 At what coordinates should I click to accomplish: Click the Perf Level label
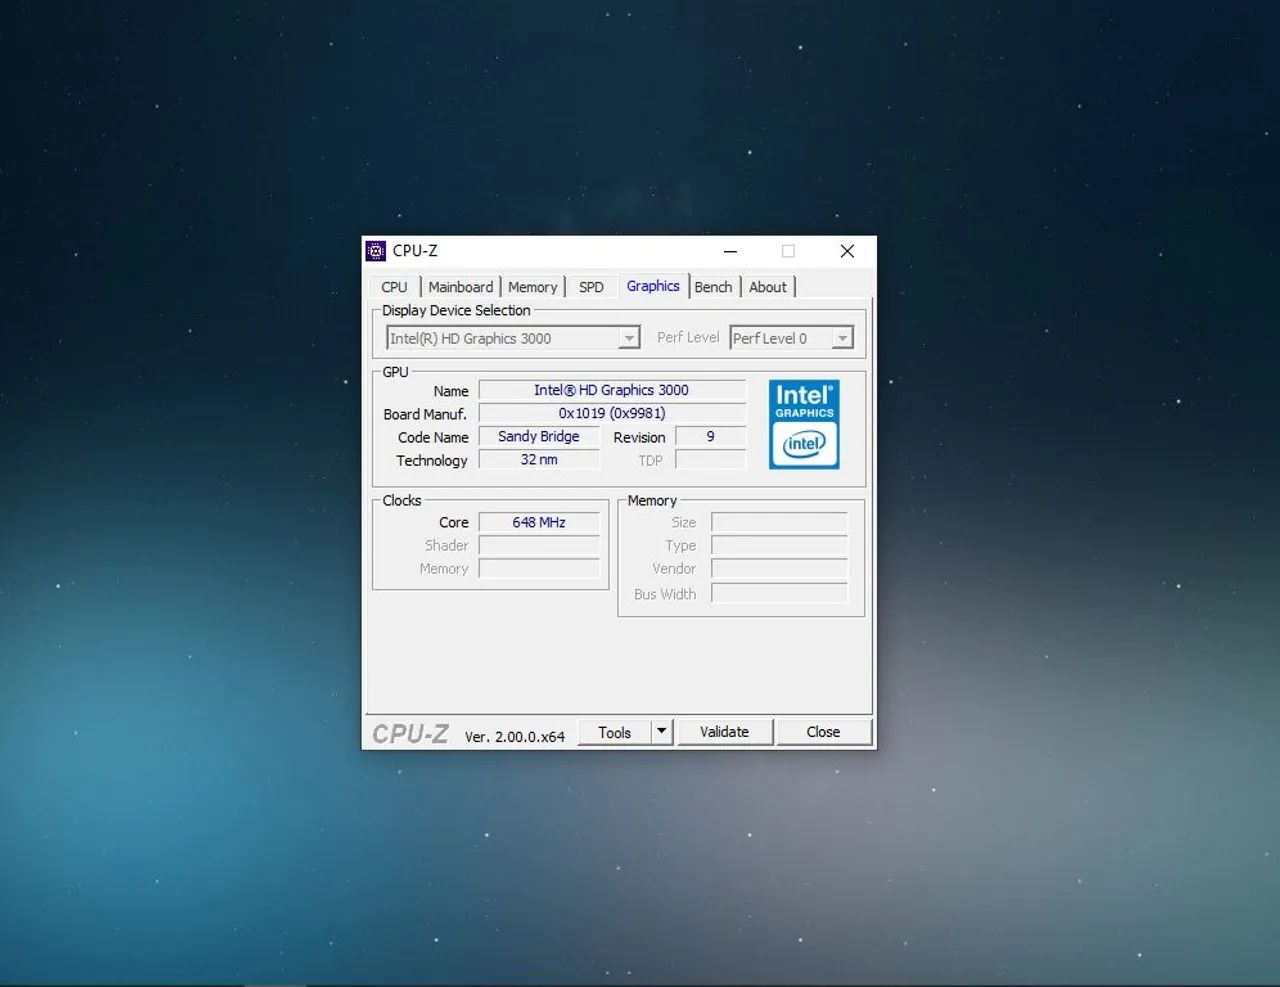[688, 338]
